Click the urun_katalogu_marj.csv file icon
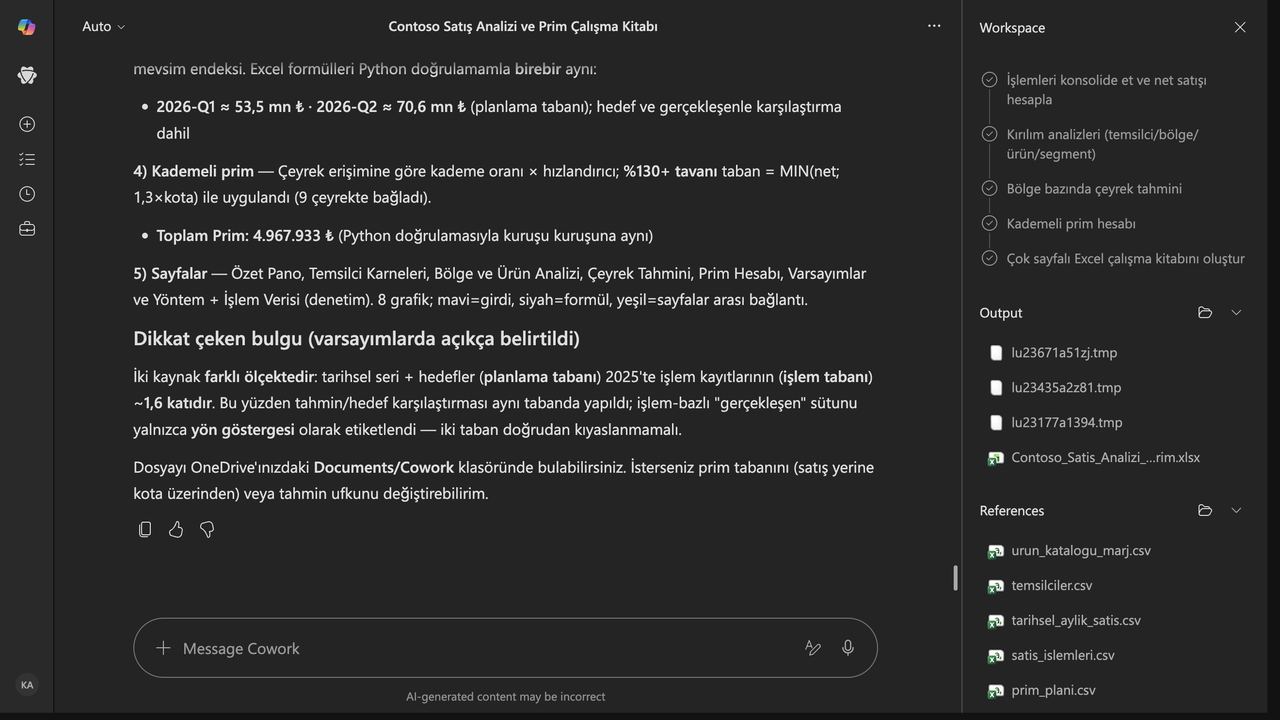Image resolution: width=1280 pixels, height=720 pixels. pos(996,551)
